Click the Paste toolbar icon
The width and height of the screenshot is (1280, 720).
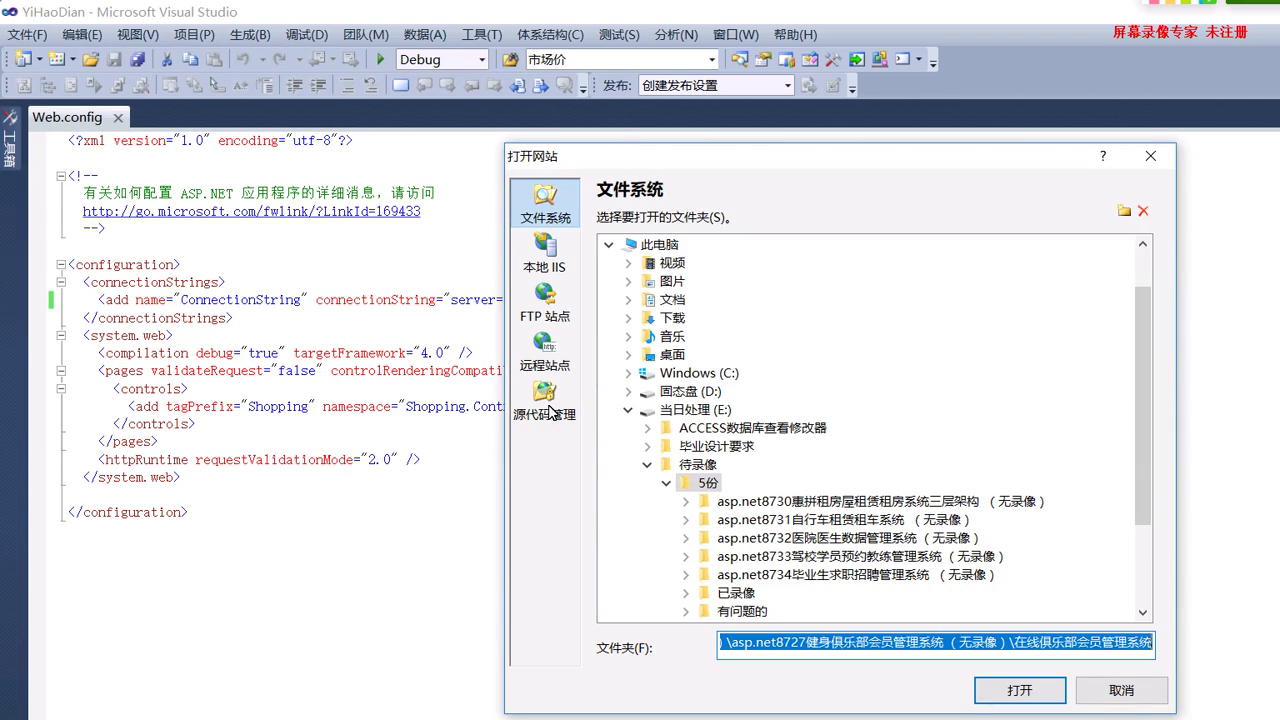click(x=214, y=59)
